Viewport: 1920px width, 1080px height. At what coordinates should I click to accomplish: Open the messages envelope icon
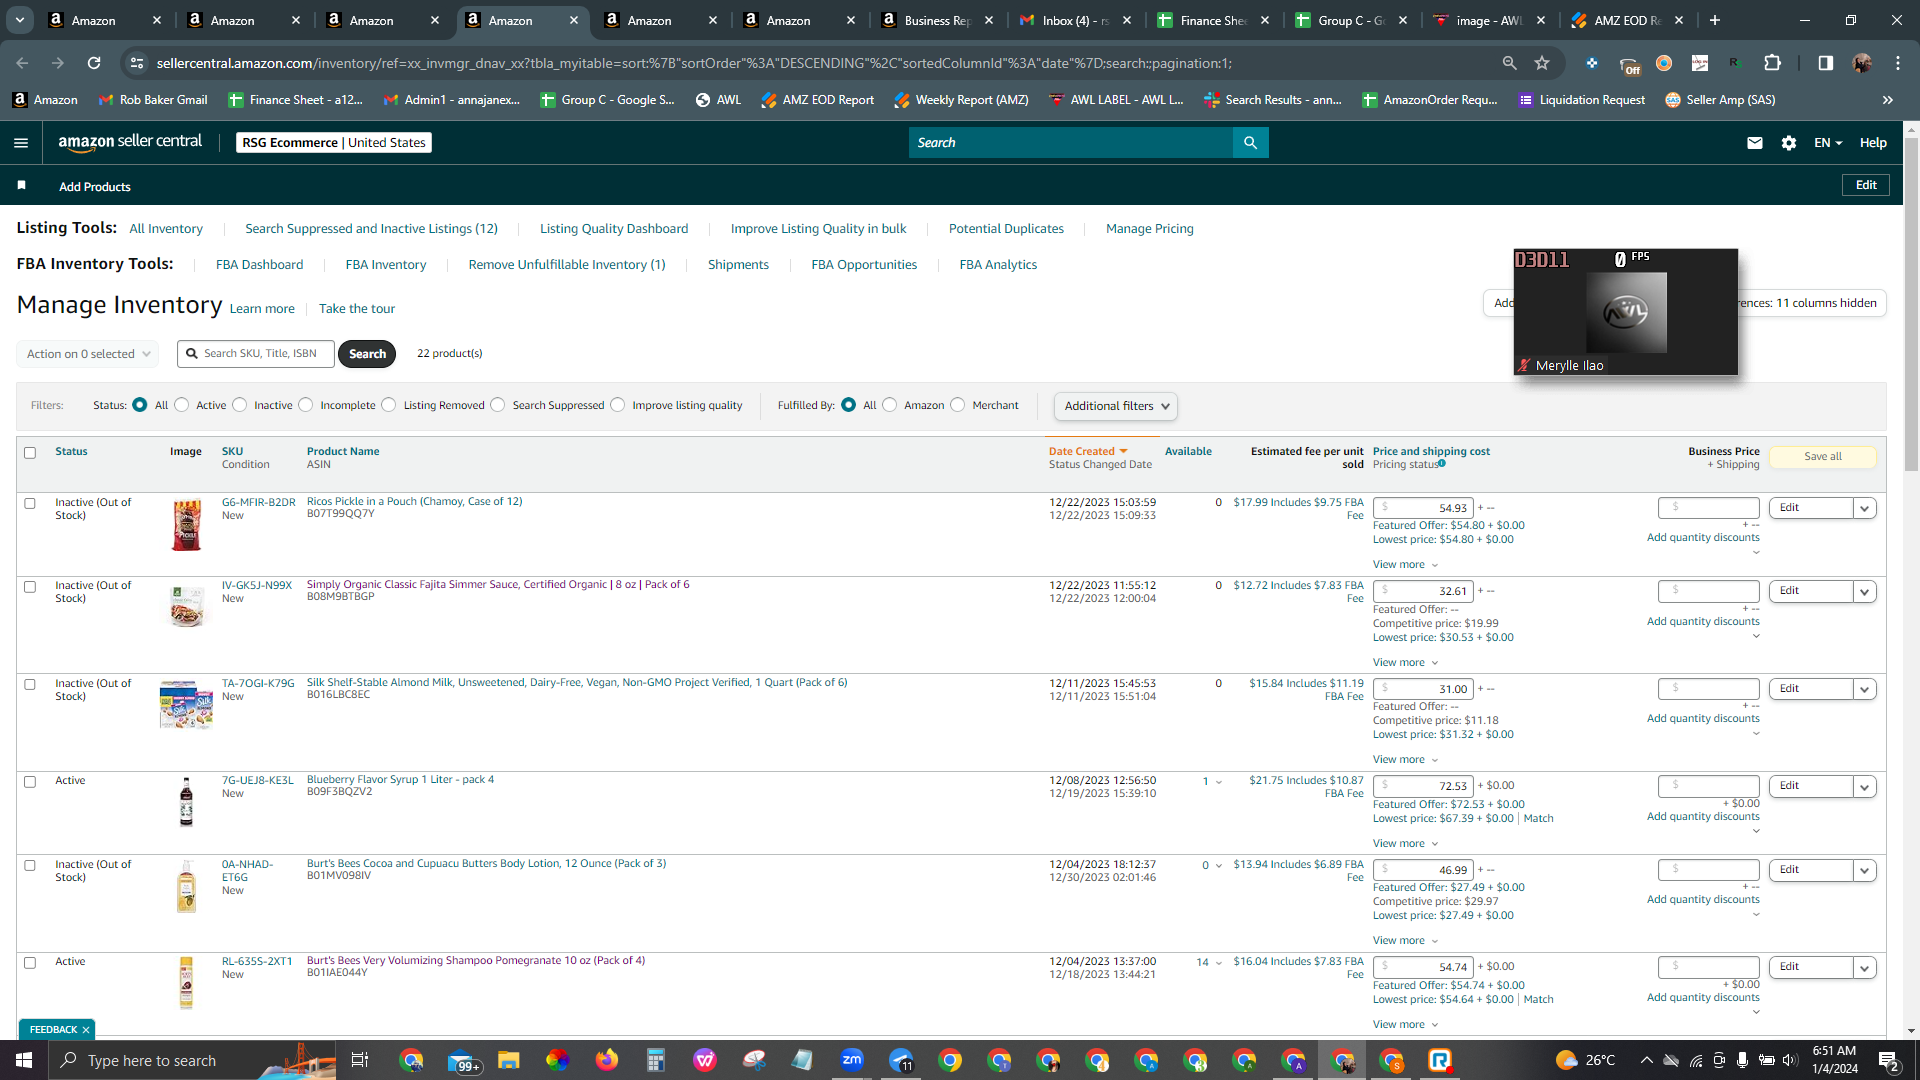tap(1754, 143)
